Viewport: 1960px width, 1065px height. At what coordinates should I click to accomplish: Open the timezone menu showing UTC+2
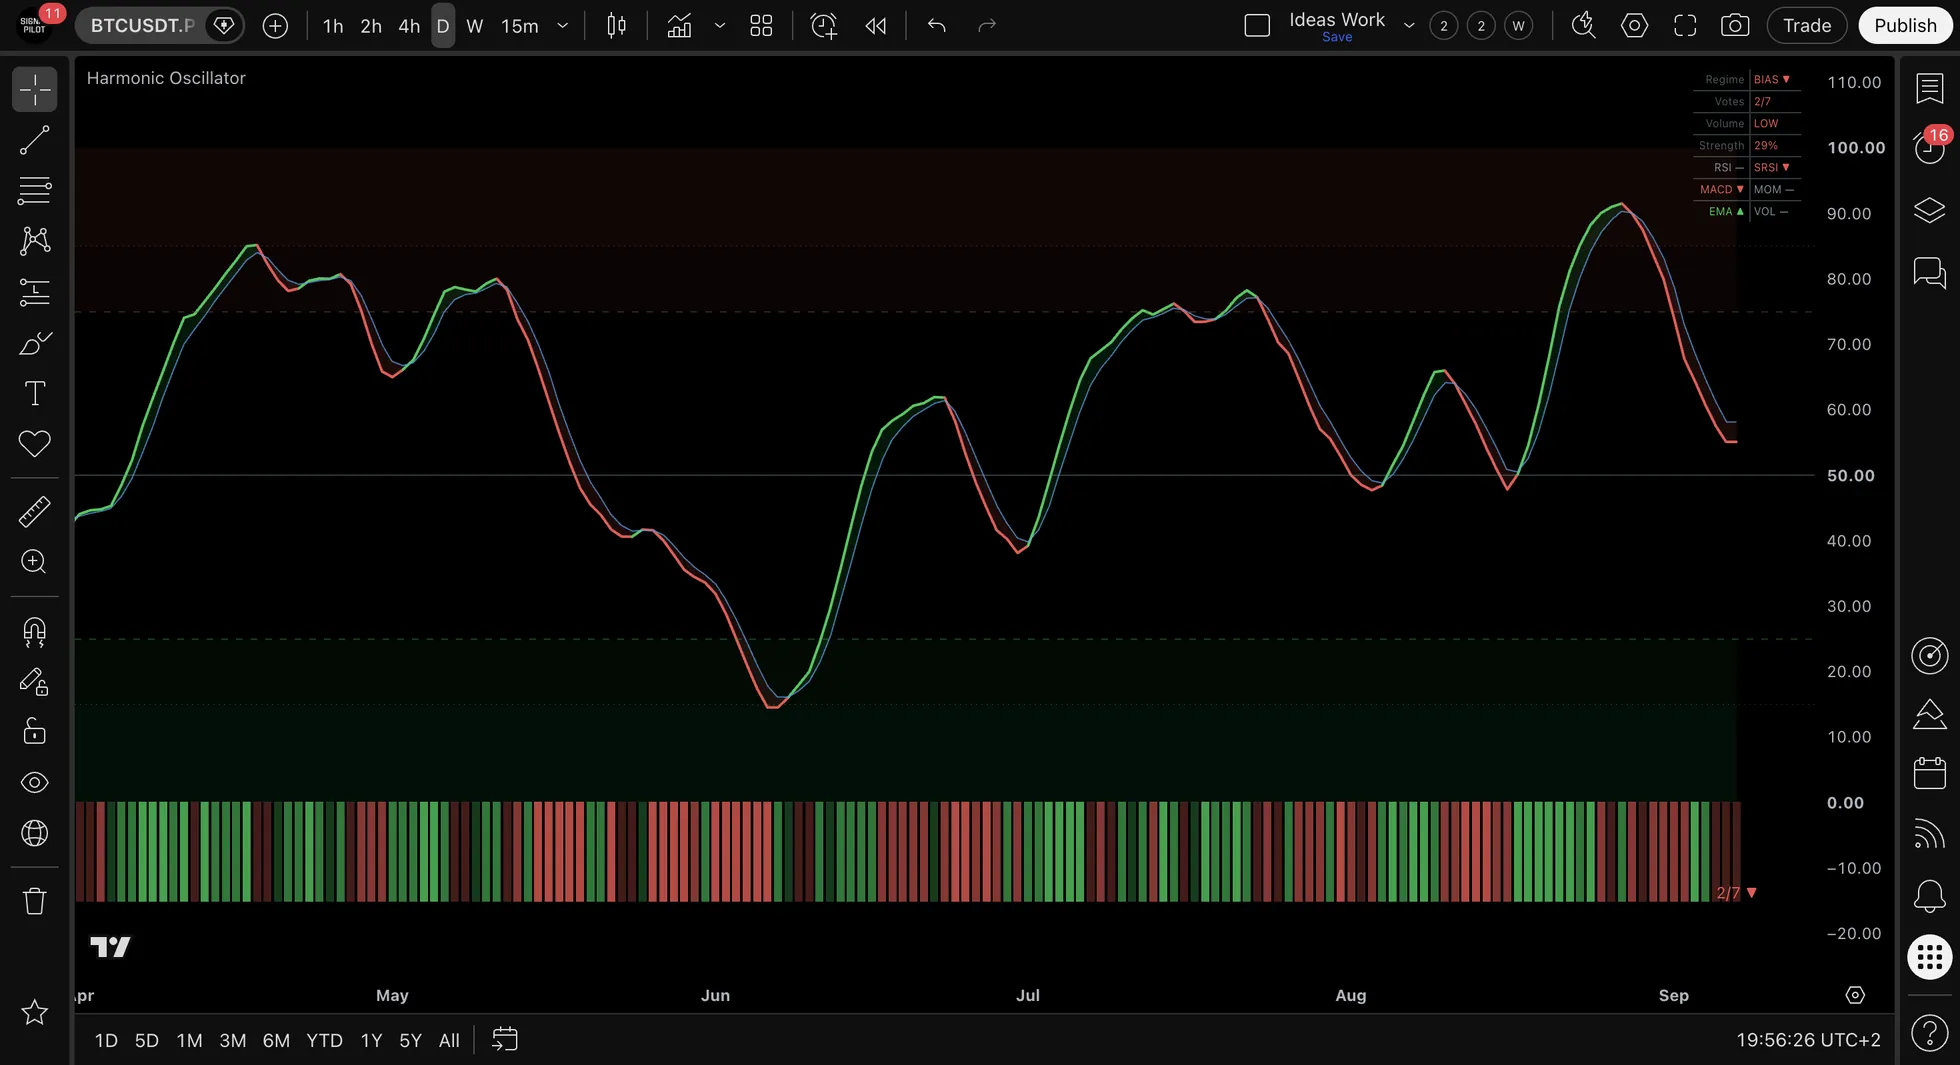[1808, 1040]
